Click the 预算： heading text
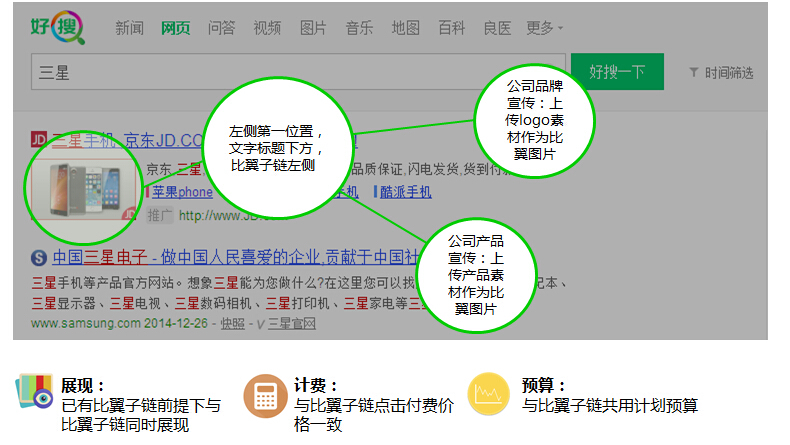 click(544, 386)
